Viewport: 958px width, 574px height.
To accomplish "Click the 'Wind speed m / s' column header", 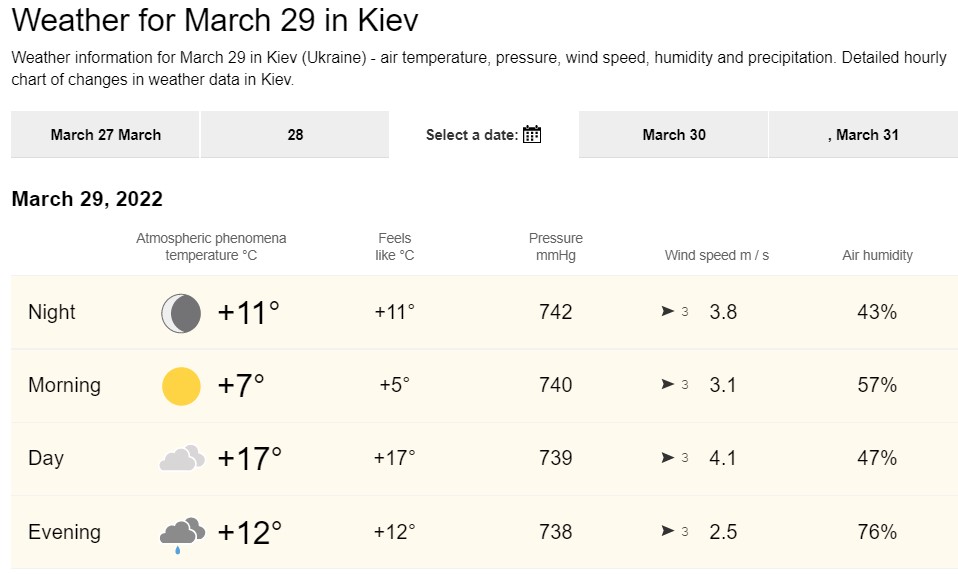I will [x=717, y=255].
